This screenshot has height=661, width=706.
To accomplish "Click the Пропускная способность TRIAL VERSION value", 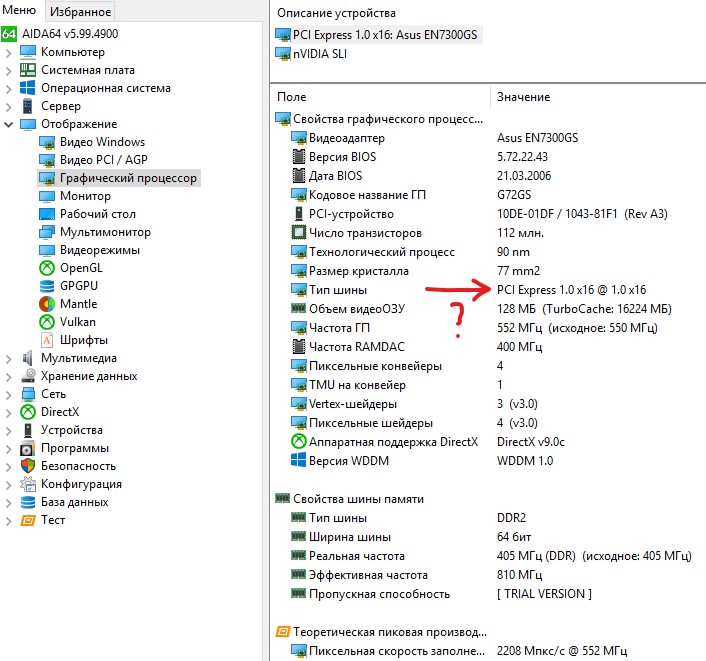I will (x=544, y=594).
